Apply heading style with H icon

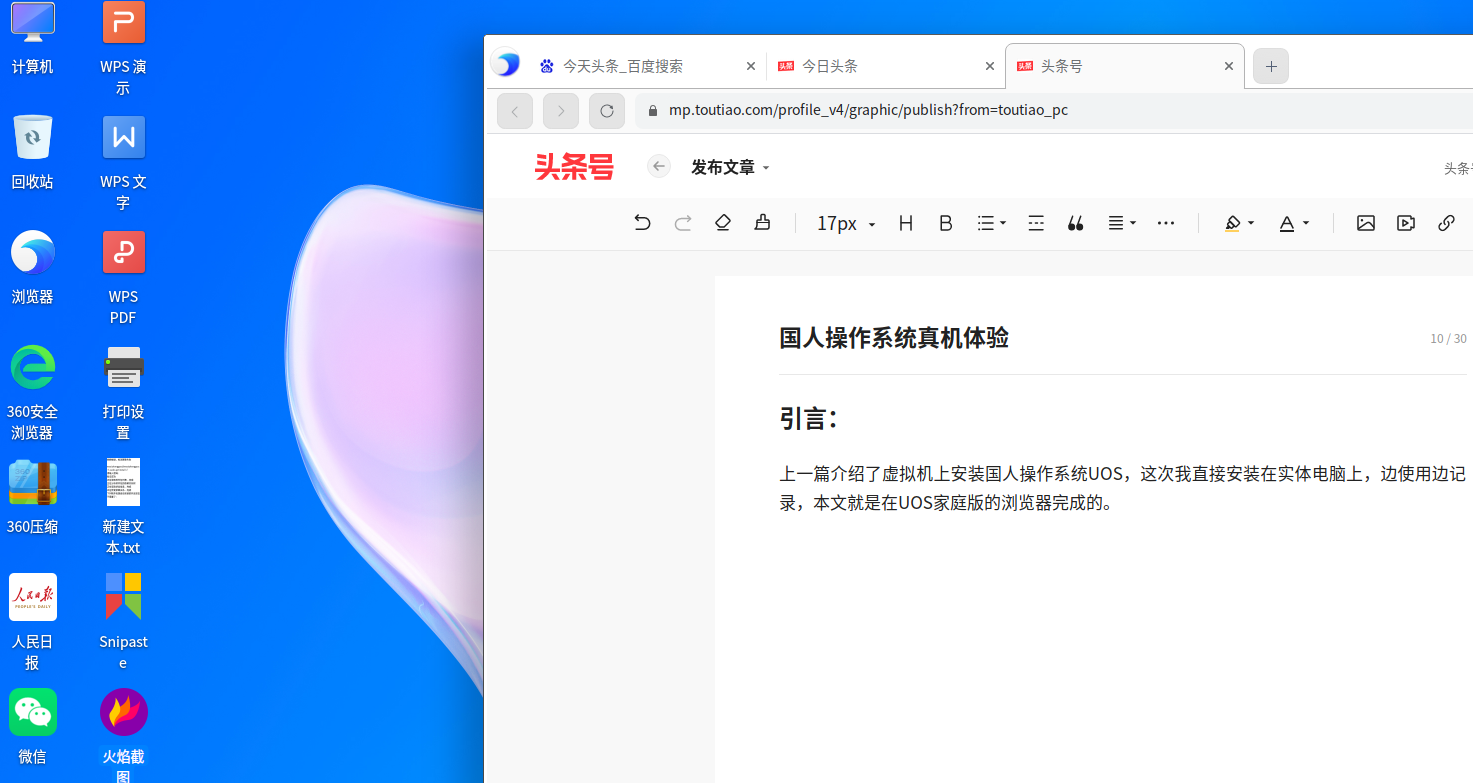point(906,223)
